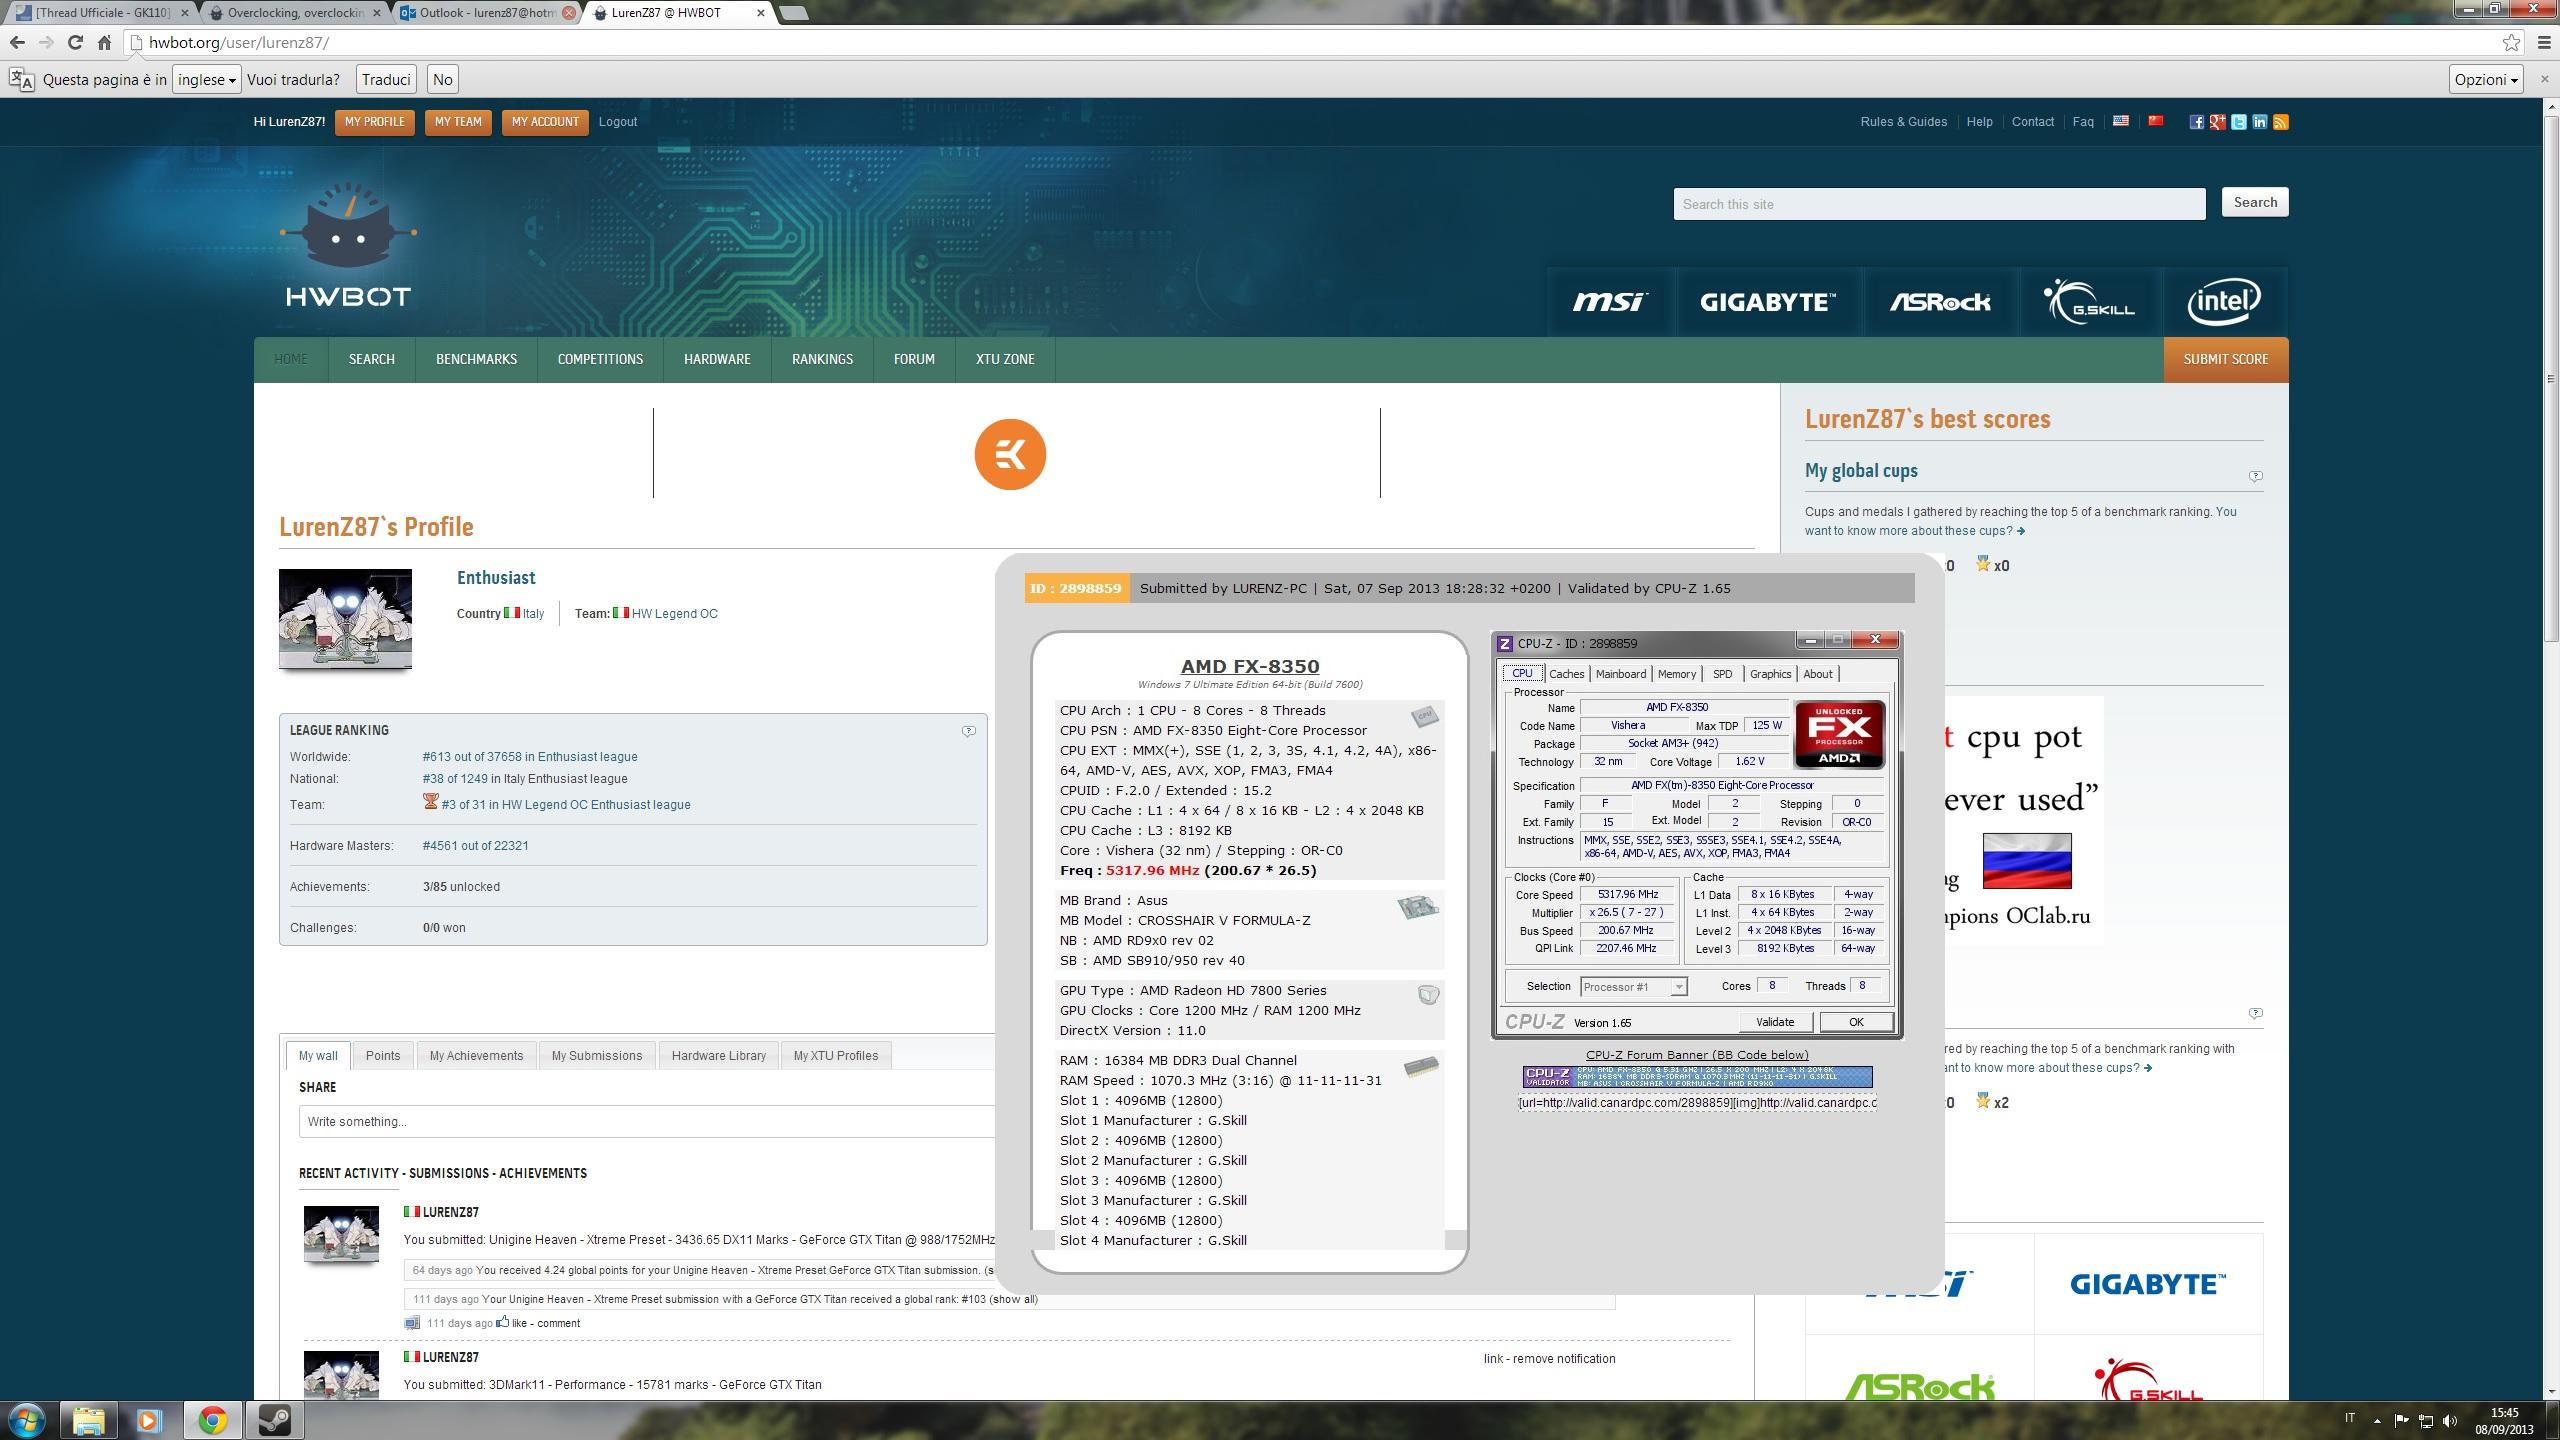This screenshot has height=1440, width=2560.
Task: Dismiss the translate bar with X
Action: tap(2545, 79)
